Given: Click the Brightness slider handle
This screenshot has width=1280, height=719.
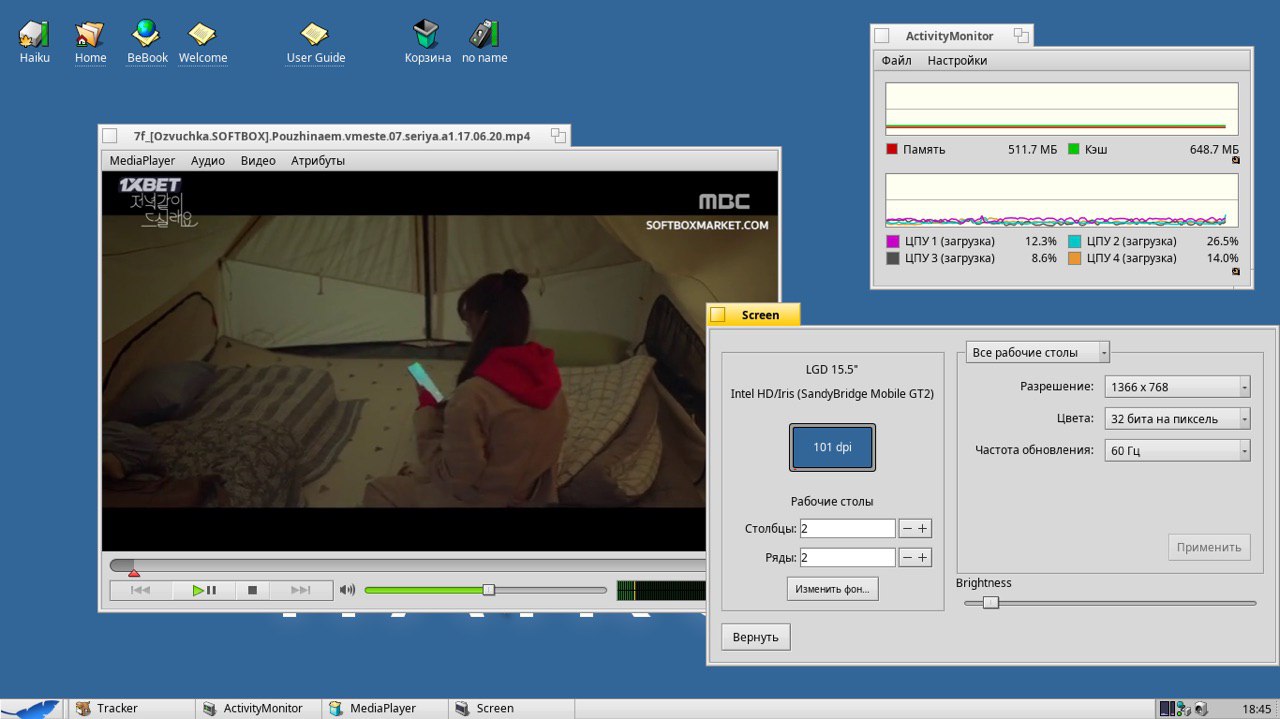Looking at the screenshot, I should click(991, 602).
